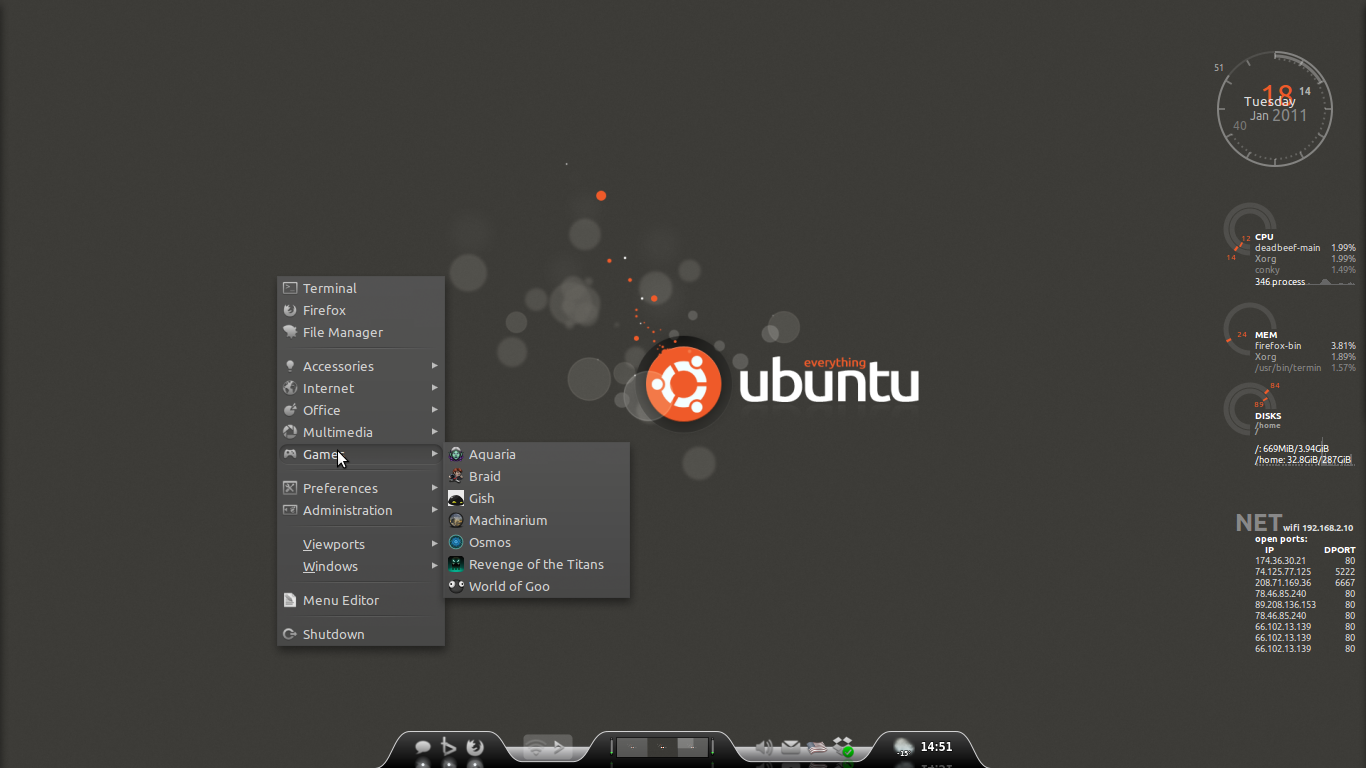Open chat bubble launcher in dock
The width and height of the screenshot is (1366, 768).
423,747
